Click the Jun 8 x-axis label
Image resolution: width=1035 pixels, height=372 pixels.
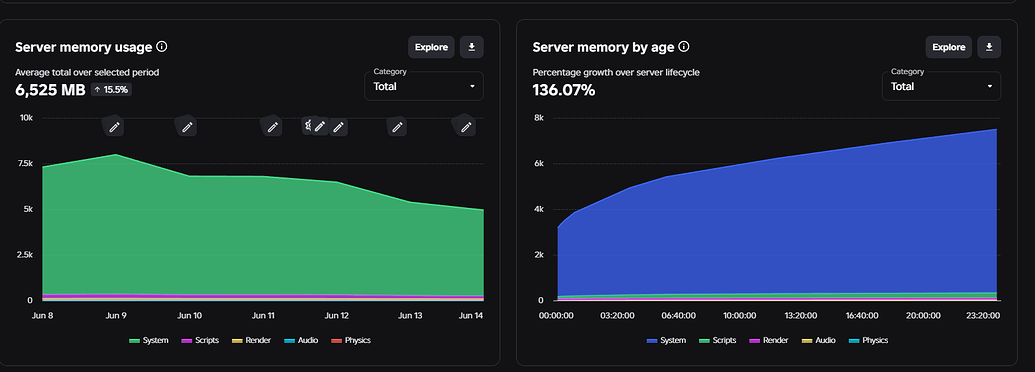click(42, 315)
